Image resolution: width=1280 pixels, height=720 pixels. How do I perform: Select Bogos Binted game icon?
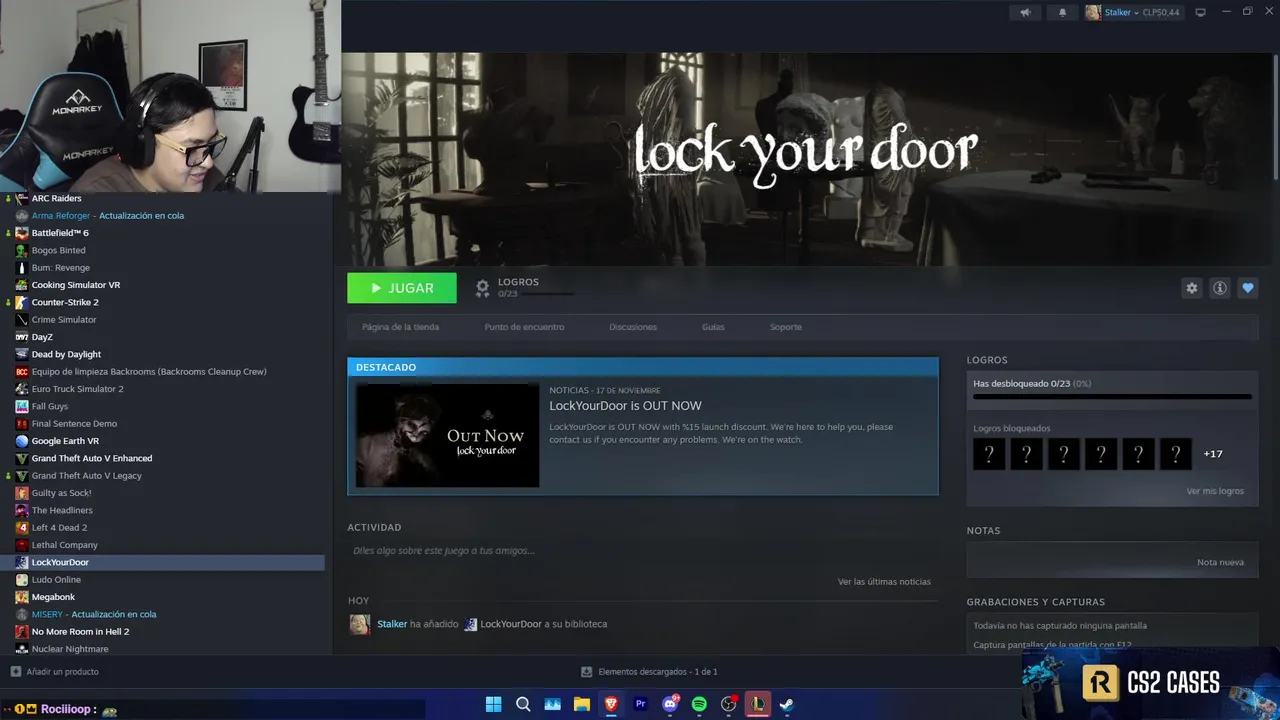pos(22,250)
